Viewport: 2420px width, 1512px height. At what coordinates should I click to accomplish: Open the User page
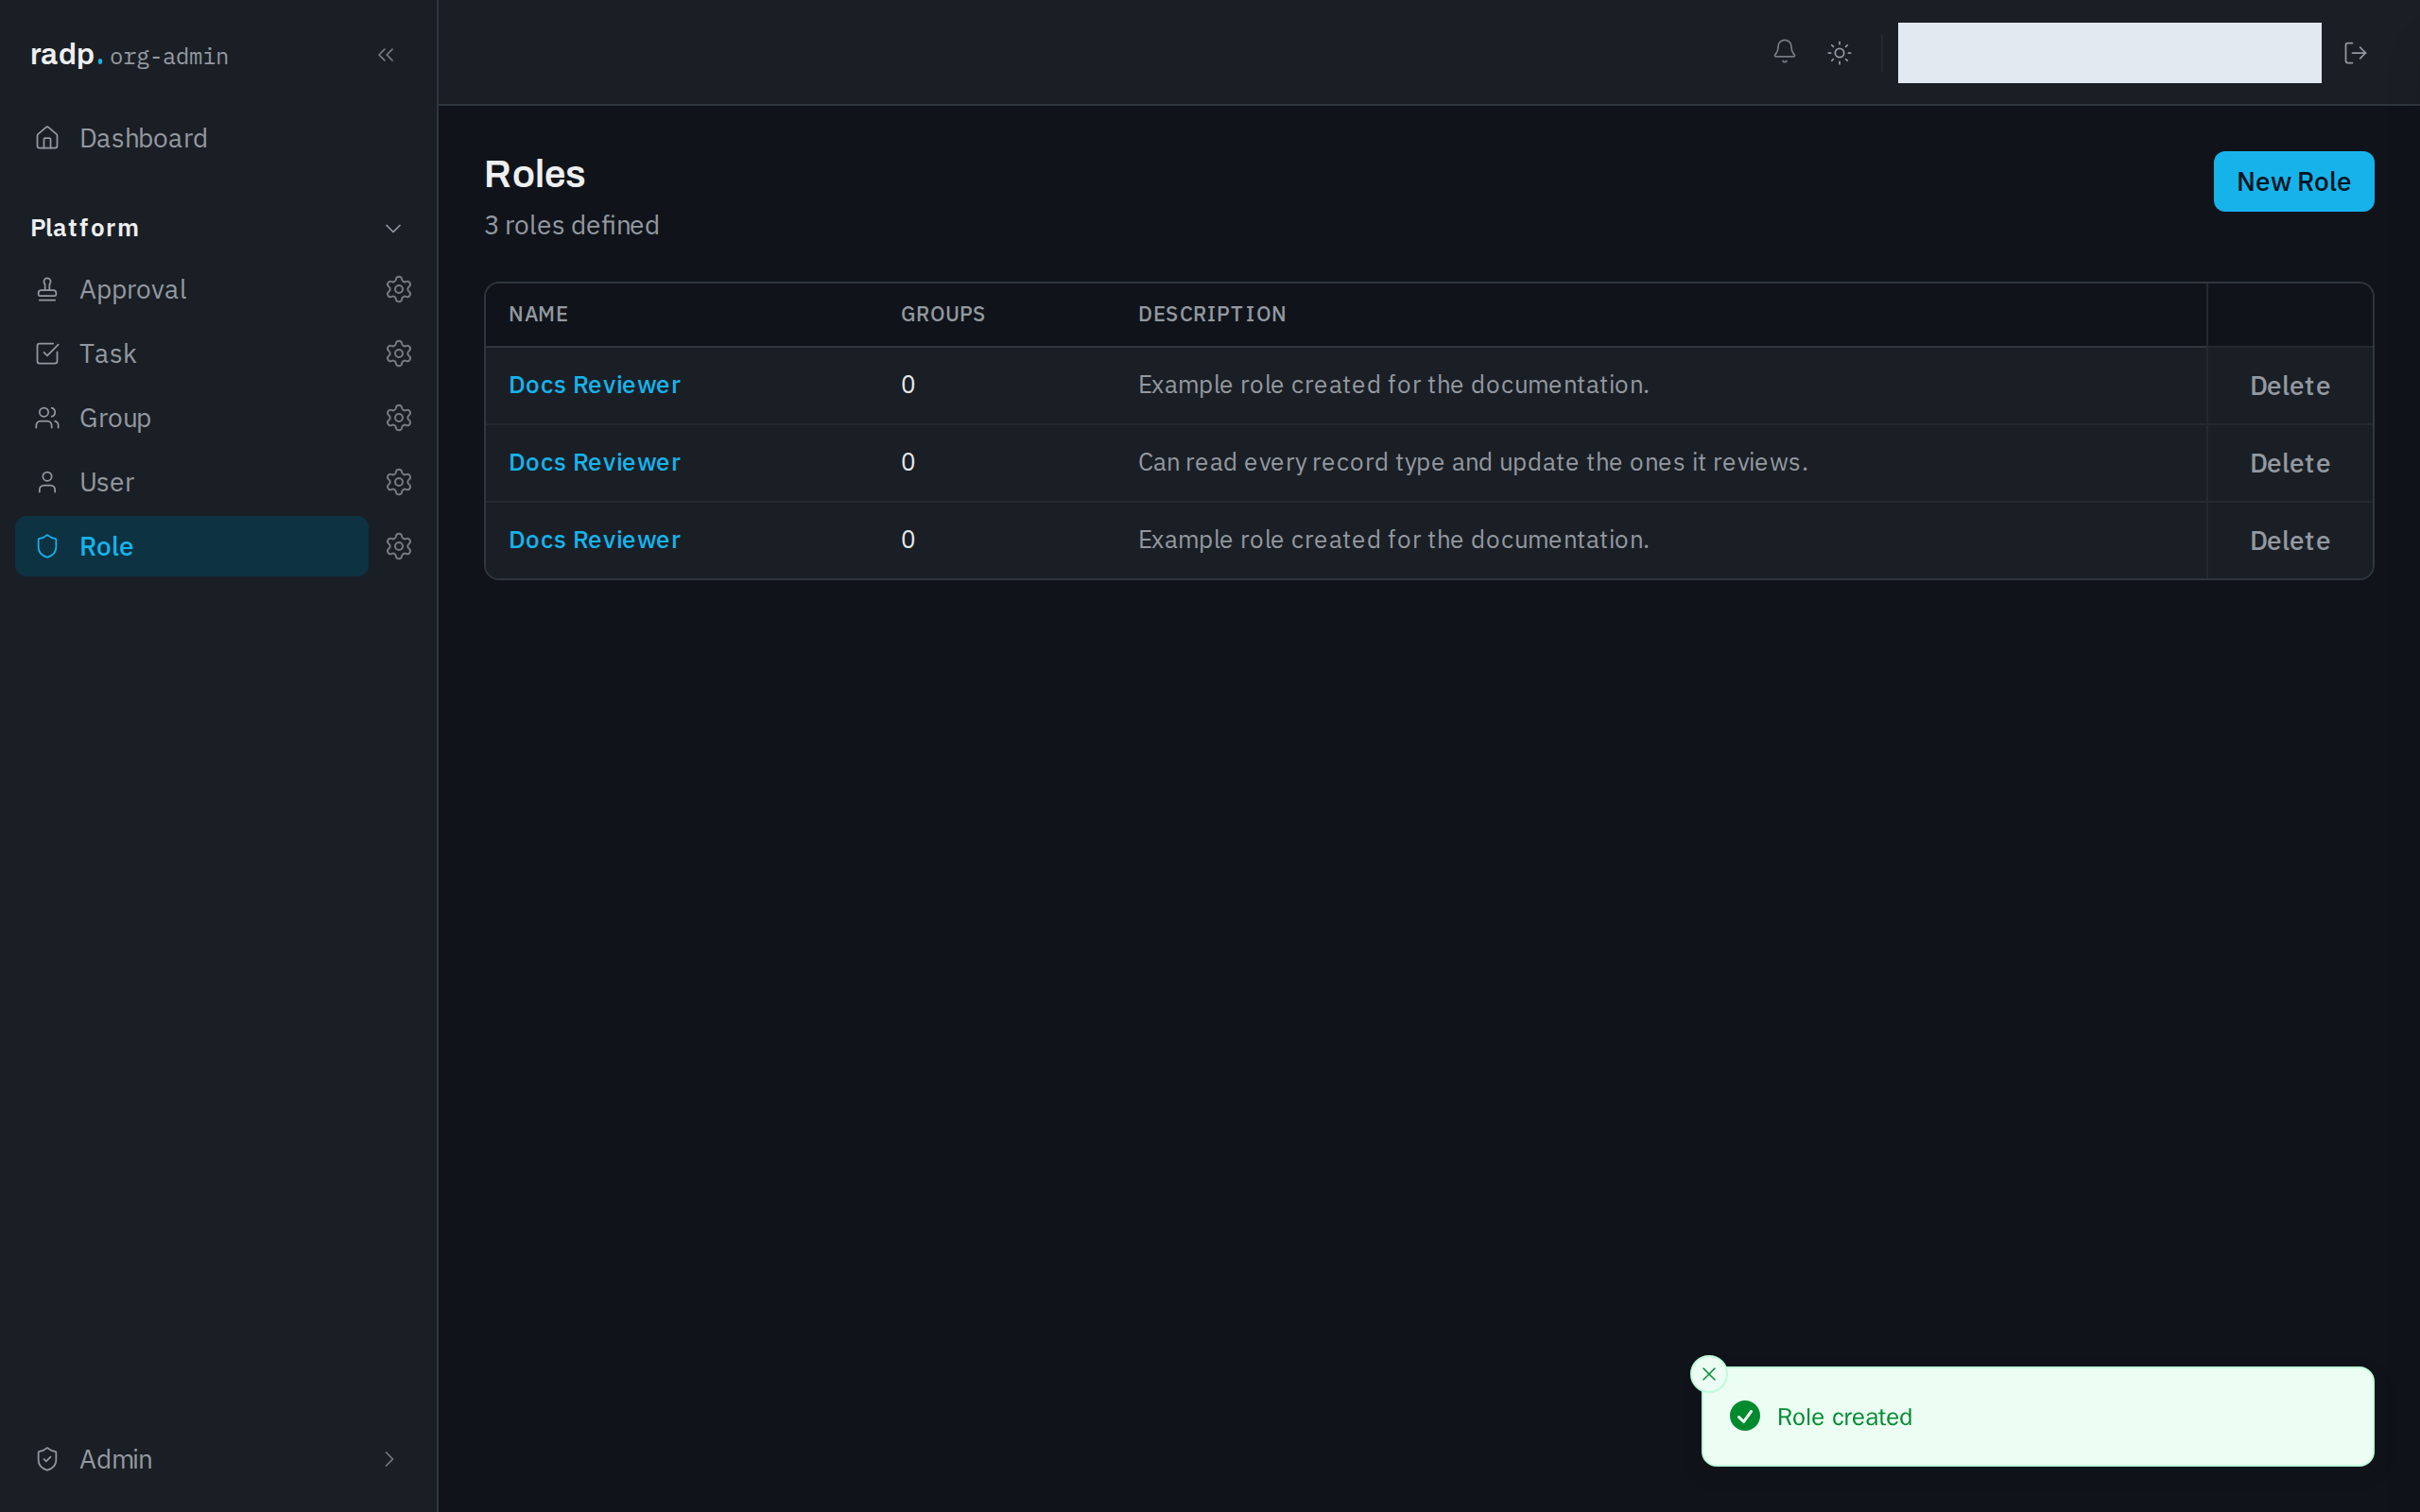pyautogui.click(x=192, y=482)
